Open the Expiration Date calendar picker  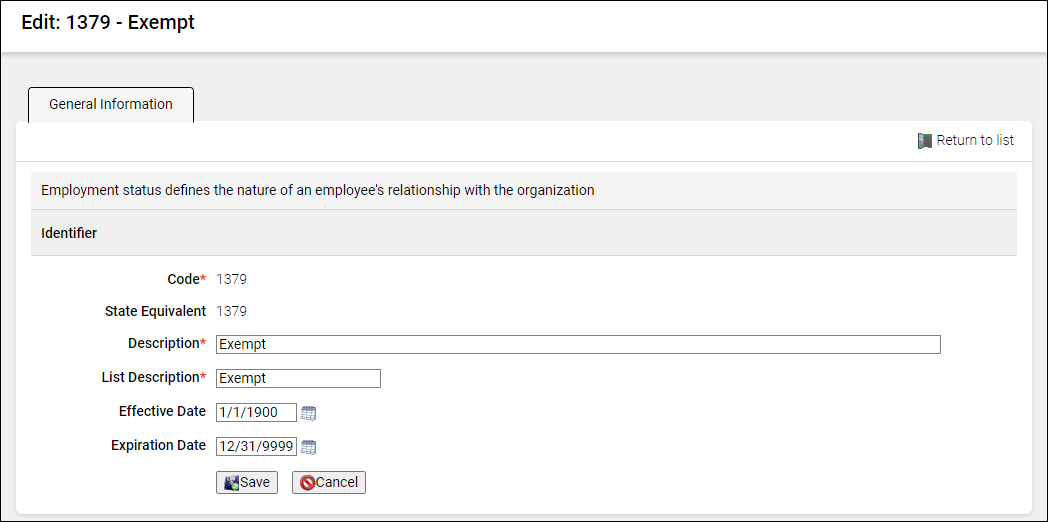tap(308, 447)
